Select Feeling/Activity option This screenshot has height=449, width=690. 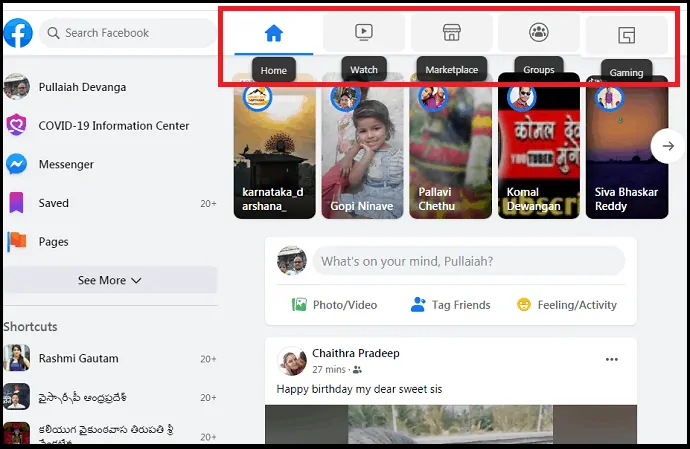tap(567, 305)
